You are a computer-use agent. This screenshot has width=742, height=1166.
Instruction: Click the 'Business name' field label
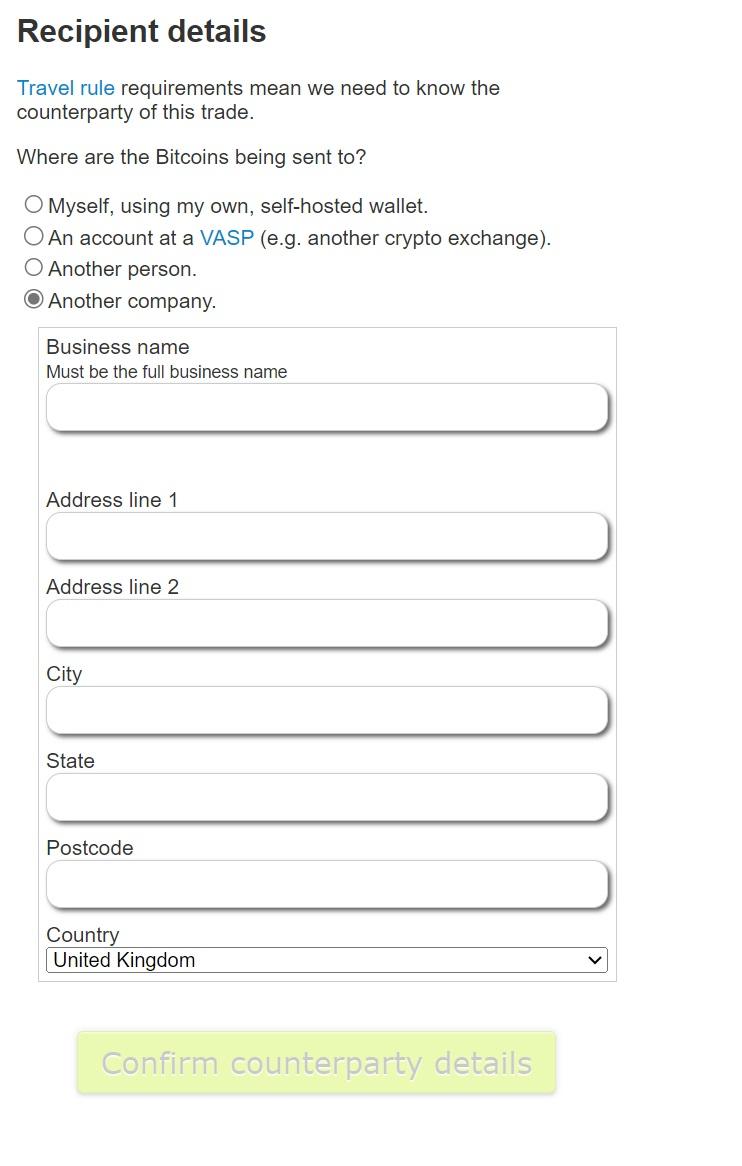[x=118, y=347]
